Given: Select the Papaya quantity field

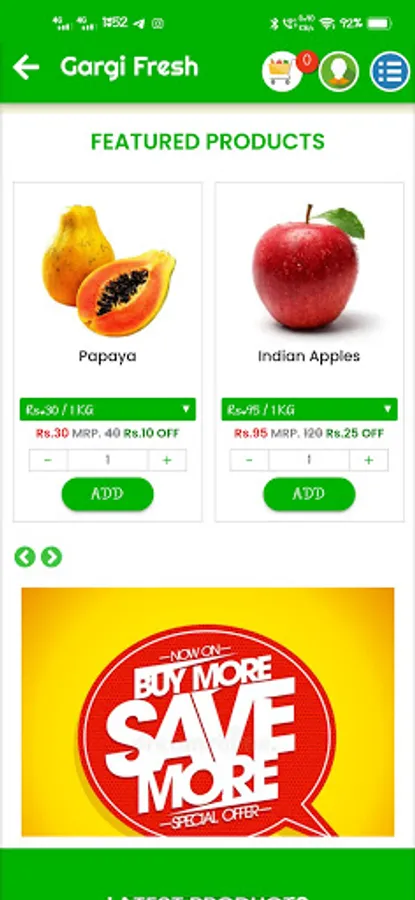Looking at the screenshot, I should (x=108, y=460).
